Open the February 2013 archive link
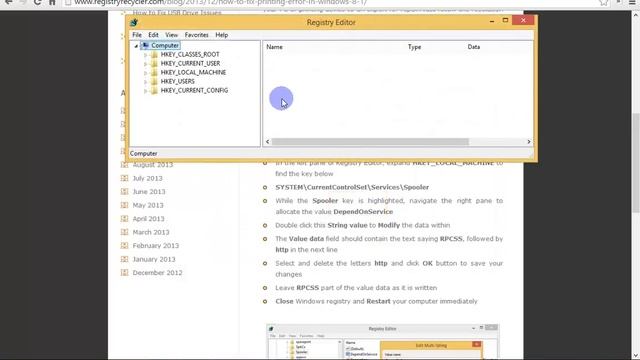This screenshot has width=640, height=360. click(x=156, y=246)
